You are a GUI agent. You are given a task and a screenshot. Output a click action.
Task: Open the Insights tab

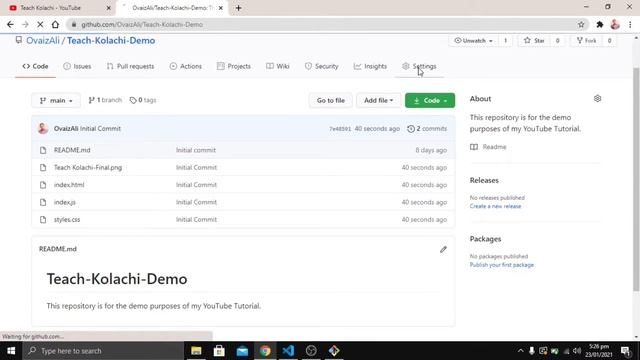click(370, 66)
